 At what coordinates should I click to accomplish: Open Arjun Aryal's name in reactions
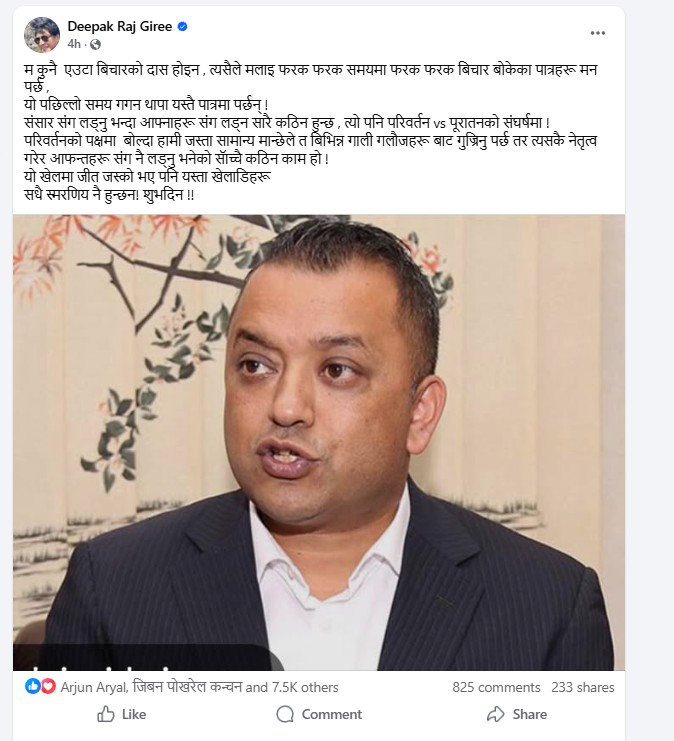pyautogui.click(x=94, y=687)
